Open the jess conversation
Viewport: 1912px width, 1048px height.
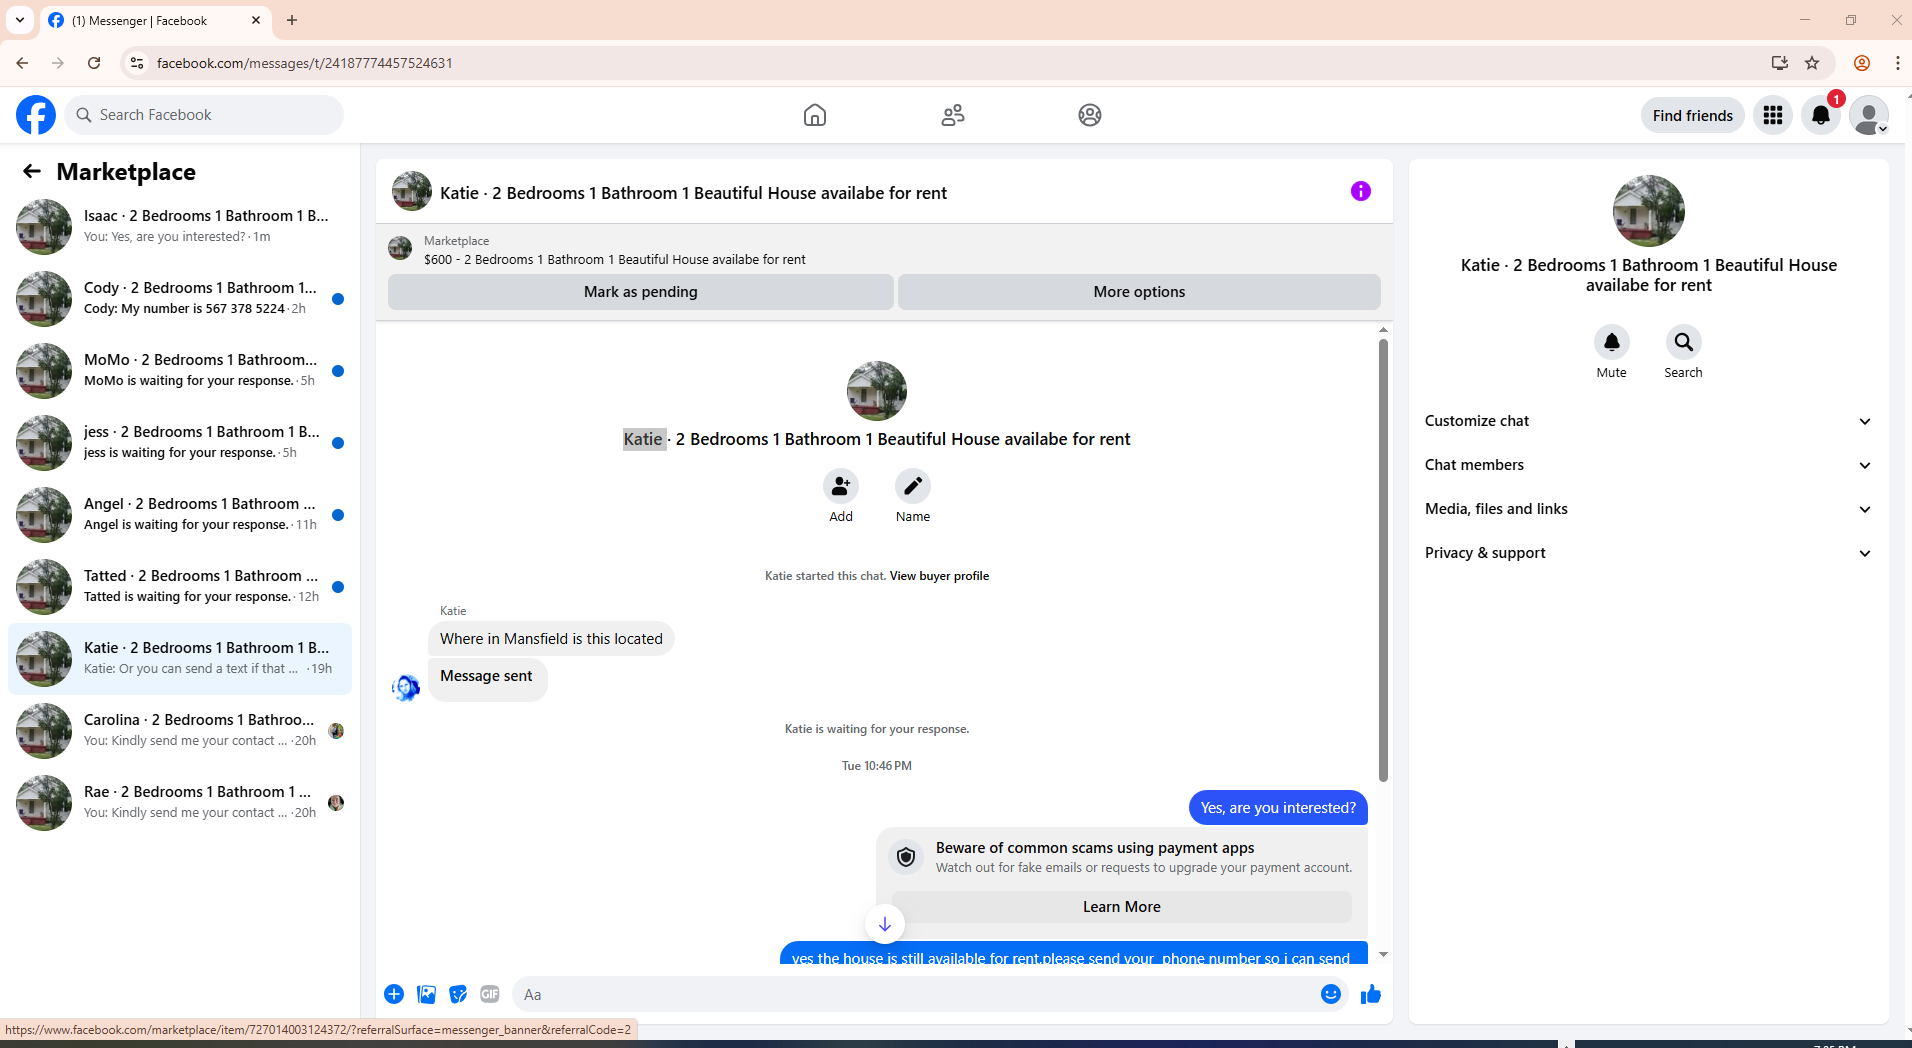[180, 443]
